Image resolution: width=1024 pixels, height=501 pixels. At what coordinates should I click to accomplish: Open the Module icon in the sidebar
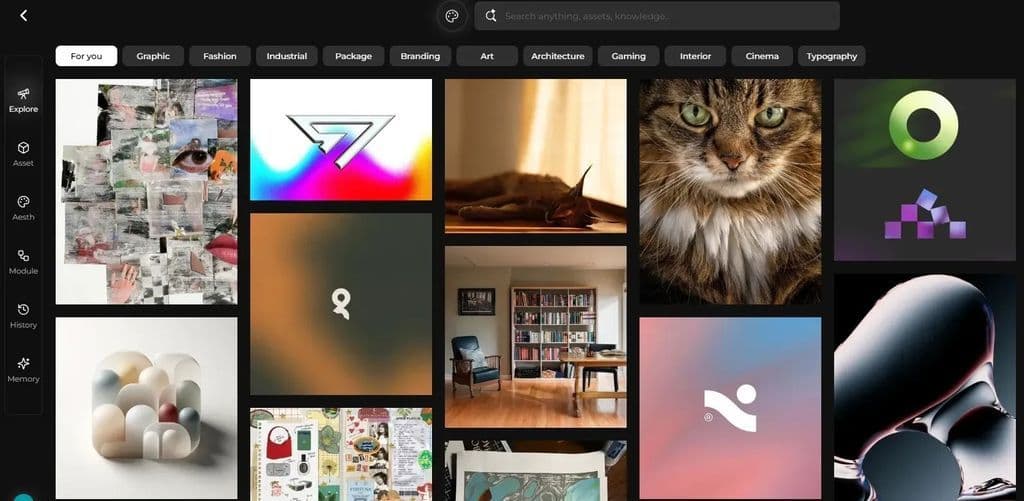(x=24, y=255)
